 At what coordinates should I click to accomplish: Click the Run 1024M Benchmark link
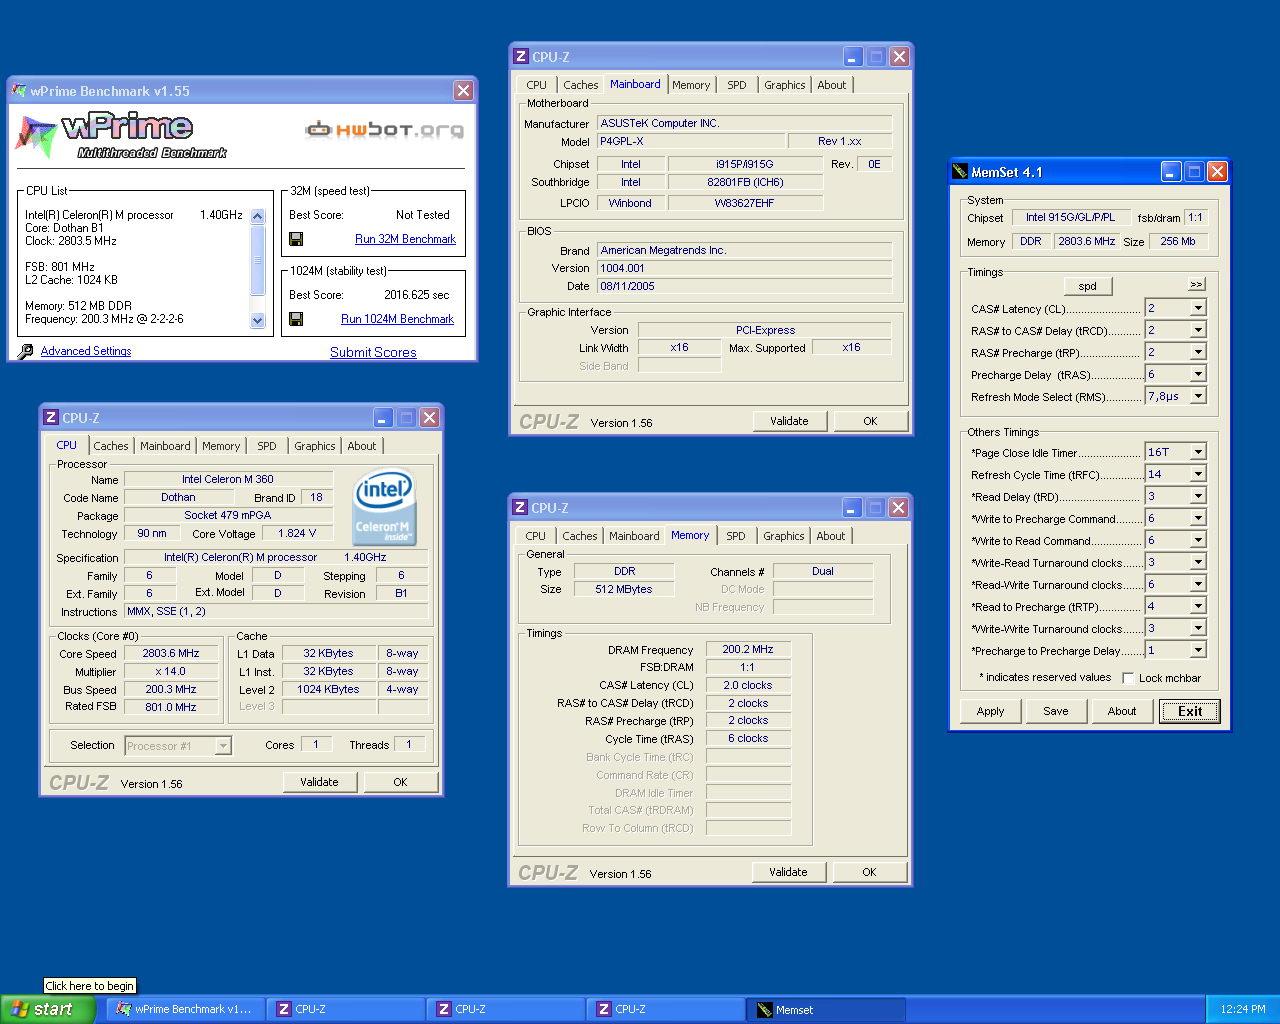397,319
